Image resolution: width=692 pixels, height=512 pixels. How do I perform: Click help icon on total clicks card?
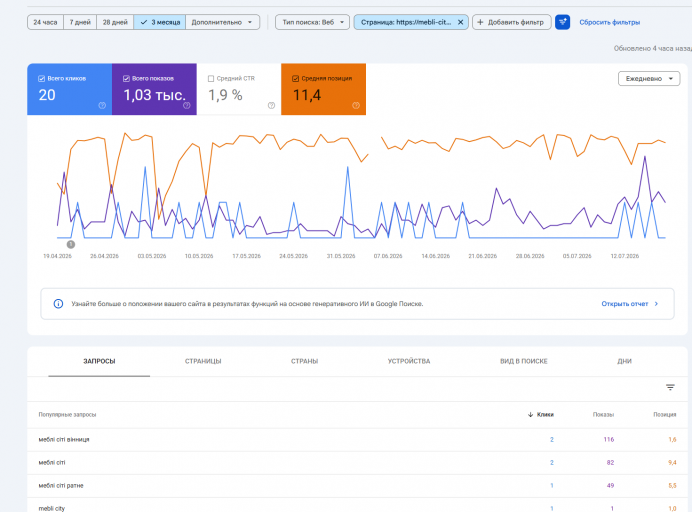pos(102,105)
